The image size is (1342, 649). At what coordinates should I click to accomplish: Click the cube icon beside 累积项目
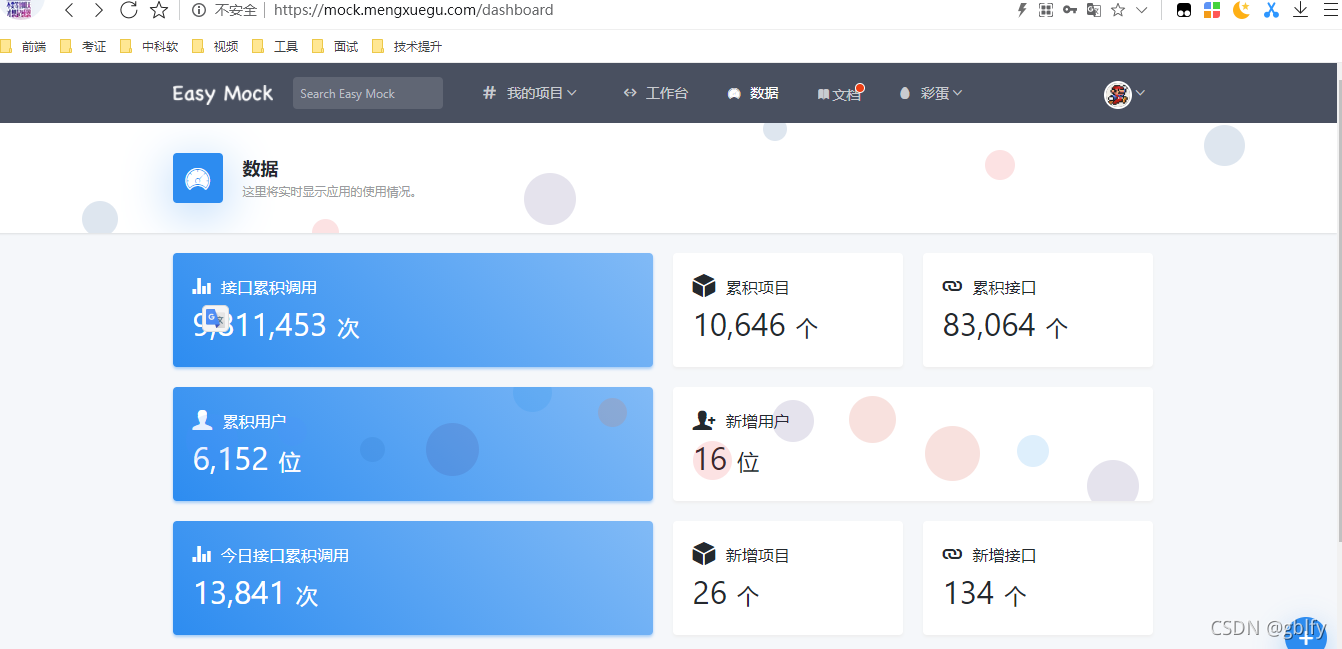point(704,286)
